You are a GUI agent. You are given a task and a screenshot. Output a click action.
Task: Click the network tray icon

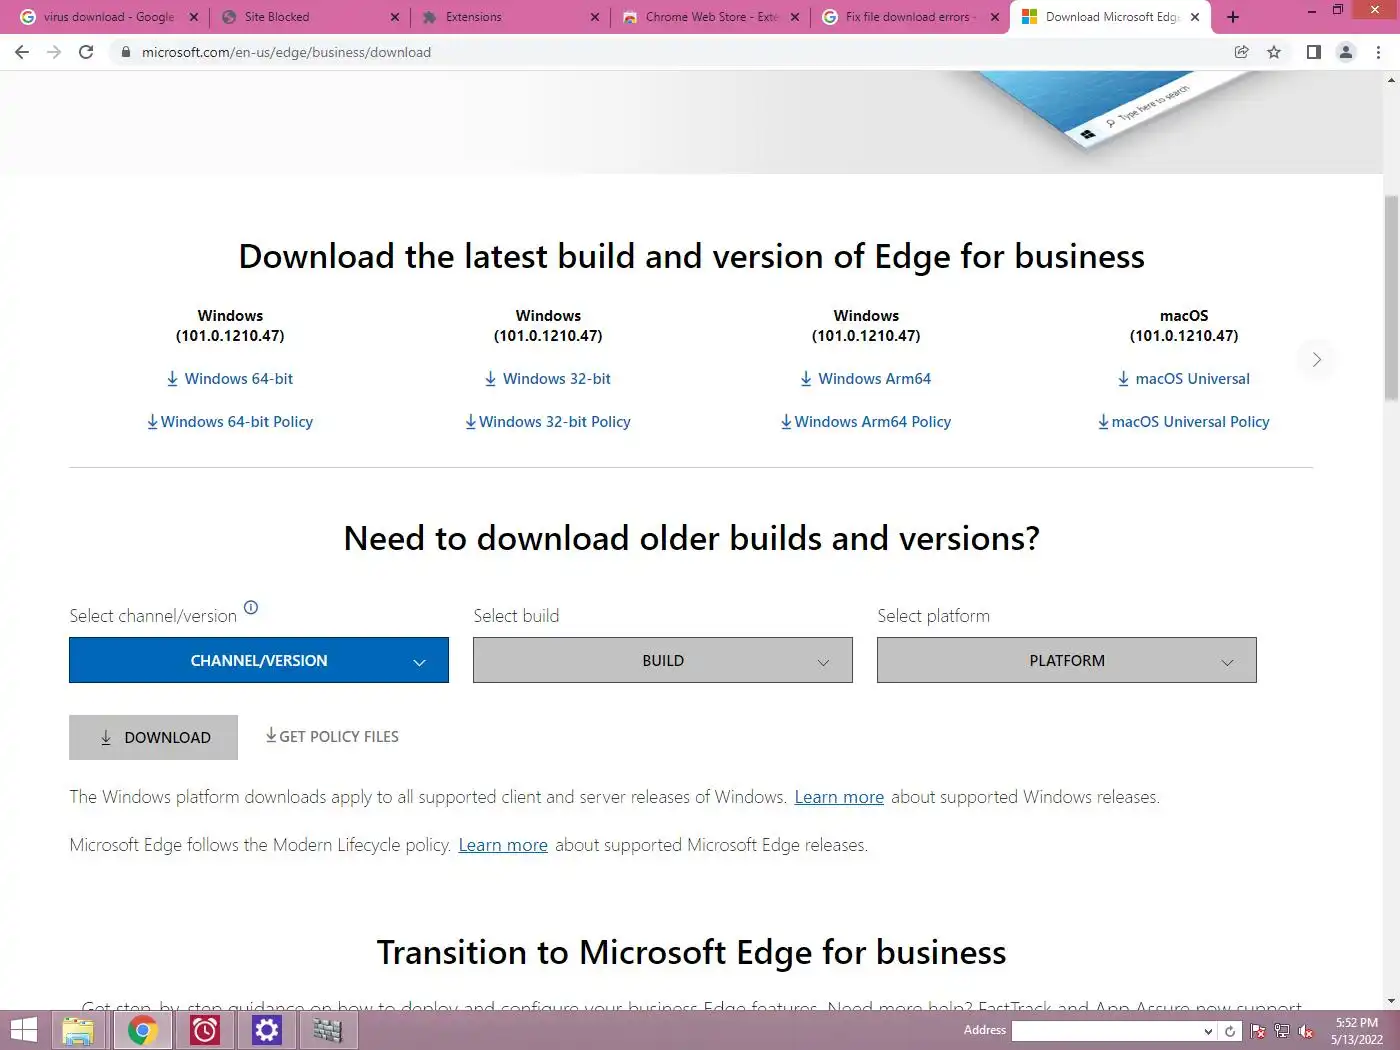1282,1031
